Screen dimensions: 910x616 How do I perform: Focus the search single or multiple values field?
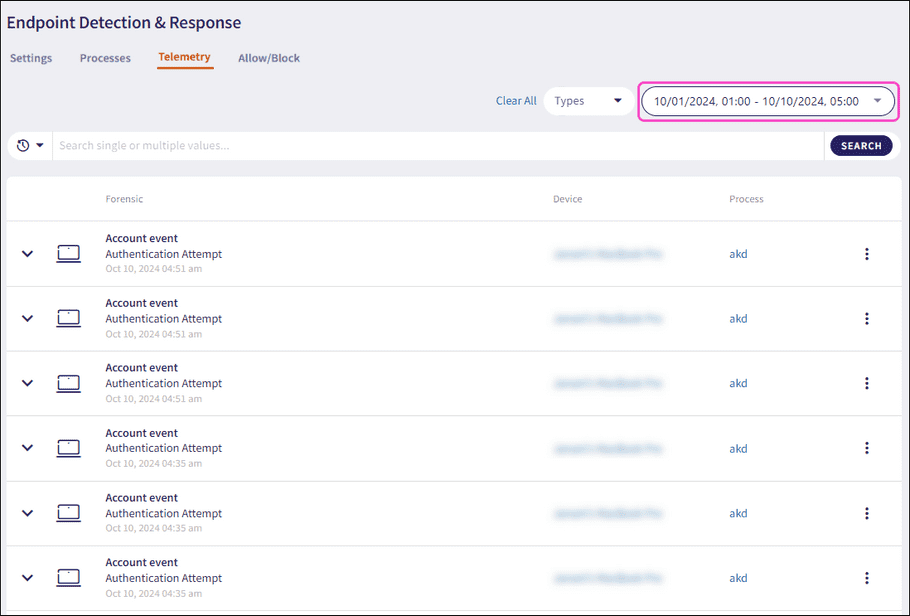437,146
